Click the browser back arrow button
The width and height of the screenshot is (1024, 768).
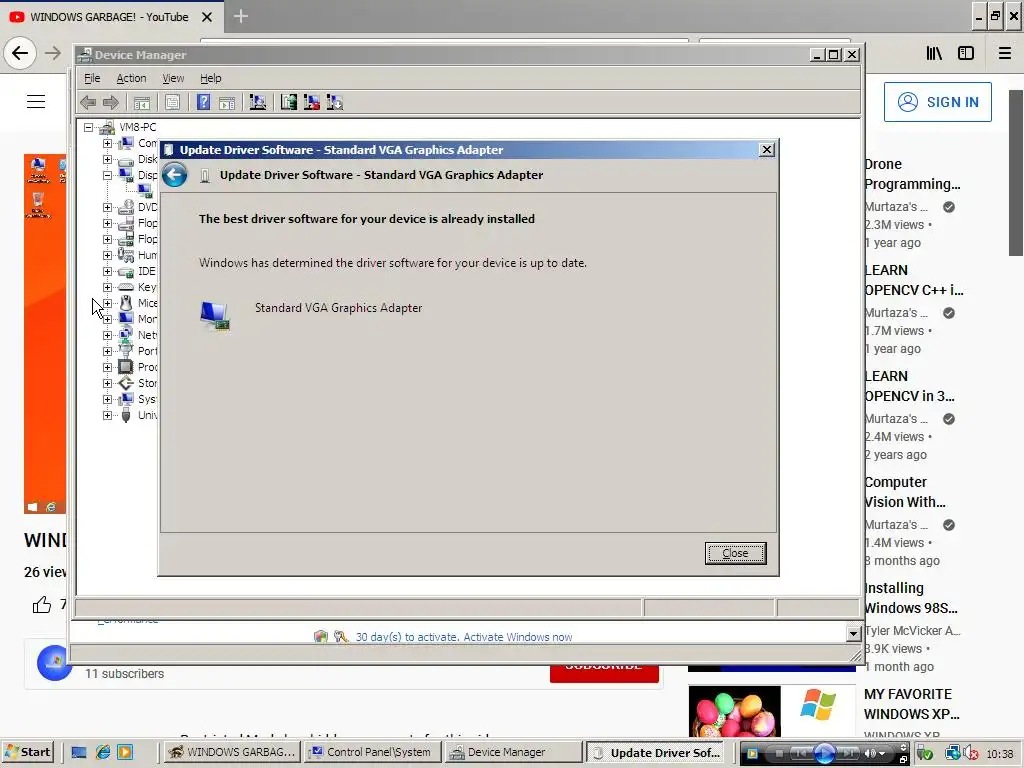(20, 53)
